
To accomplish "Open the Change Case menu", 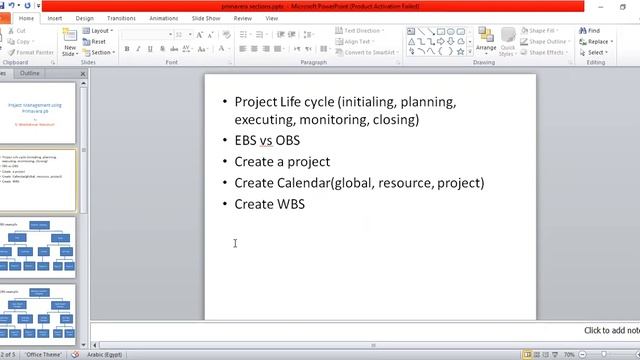I will tap(202, 49).
